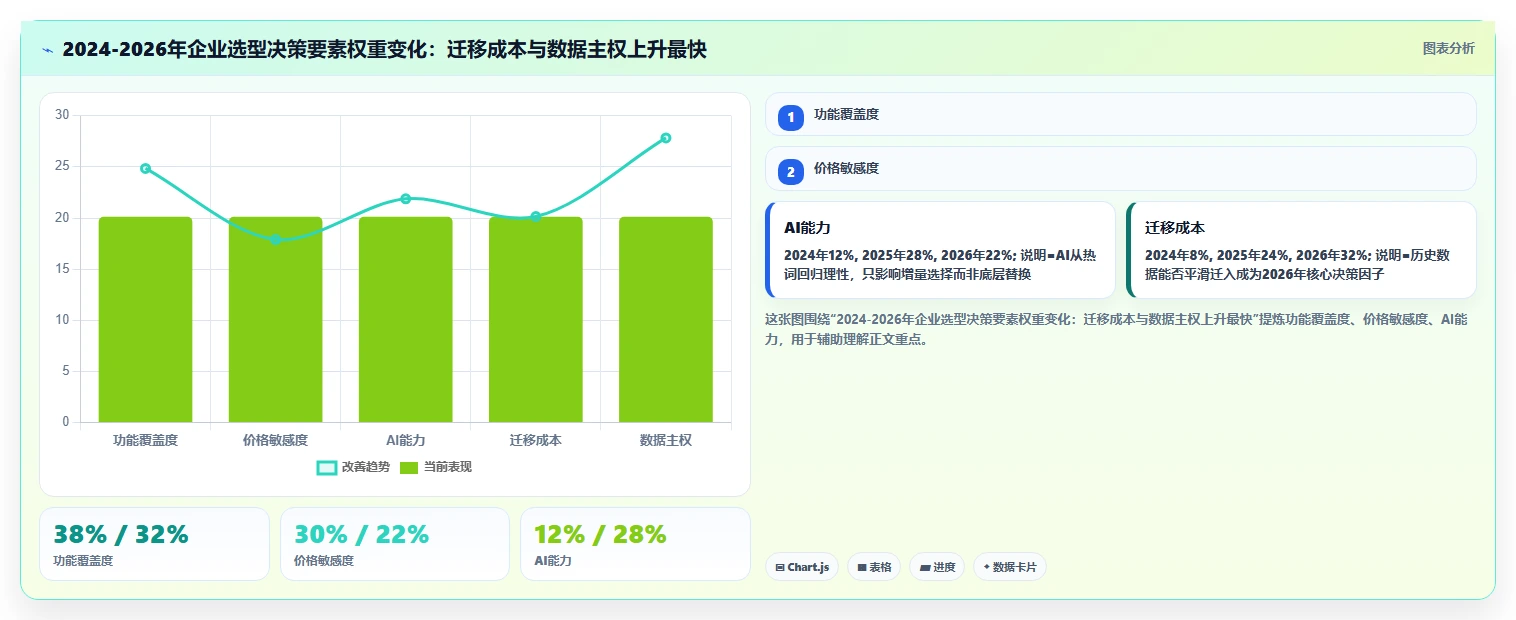Select the 功能覆盖度 bar in the chart
The image size is (1516, 620).
click(145, 319)
